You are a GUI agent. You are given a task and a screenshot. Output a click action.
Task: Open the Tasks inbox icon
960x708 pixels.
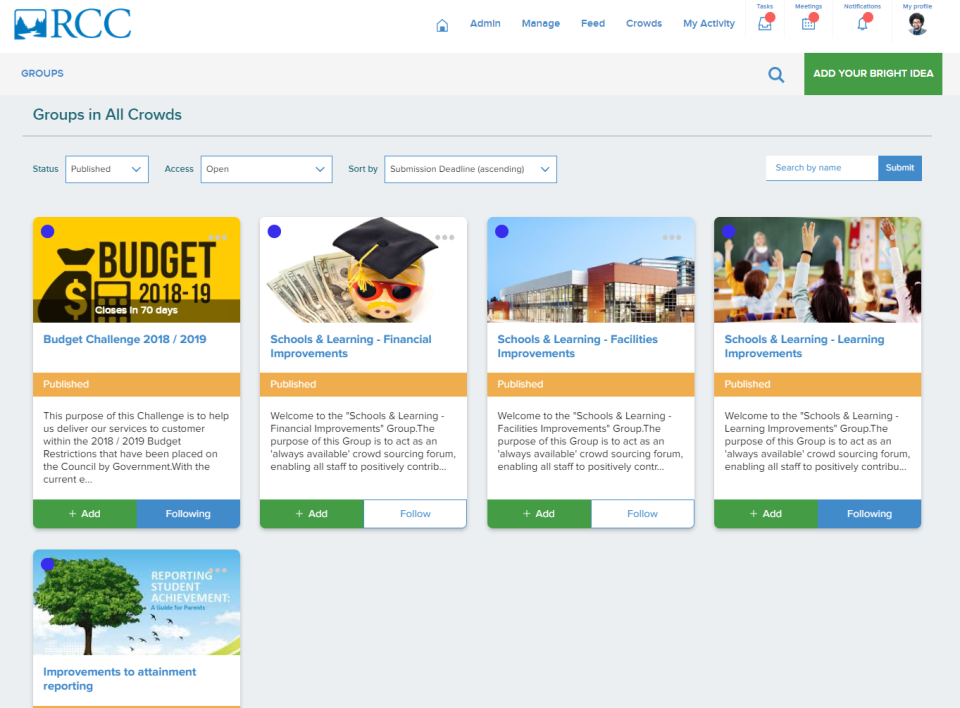[x=764, y=22]
